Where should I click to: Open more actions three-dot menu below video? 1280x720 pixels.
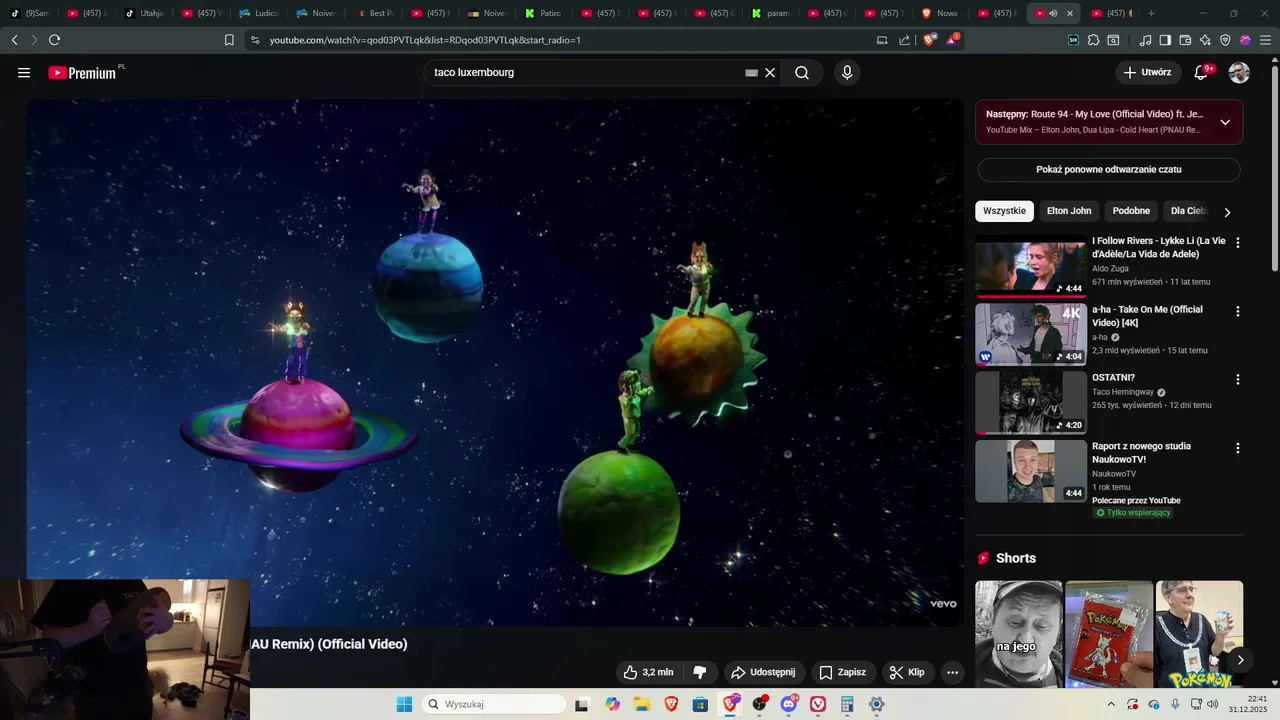[952, 672]
